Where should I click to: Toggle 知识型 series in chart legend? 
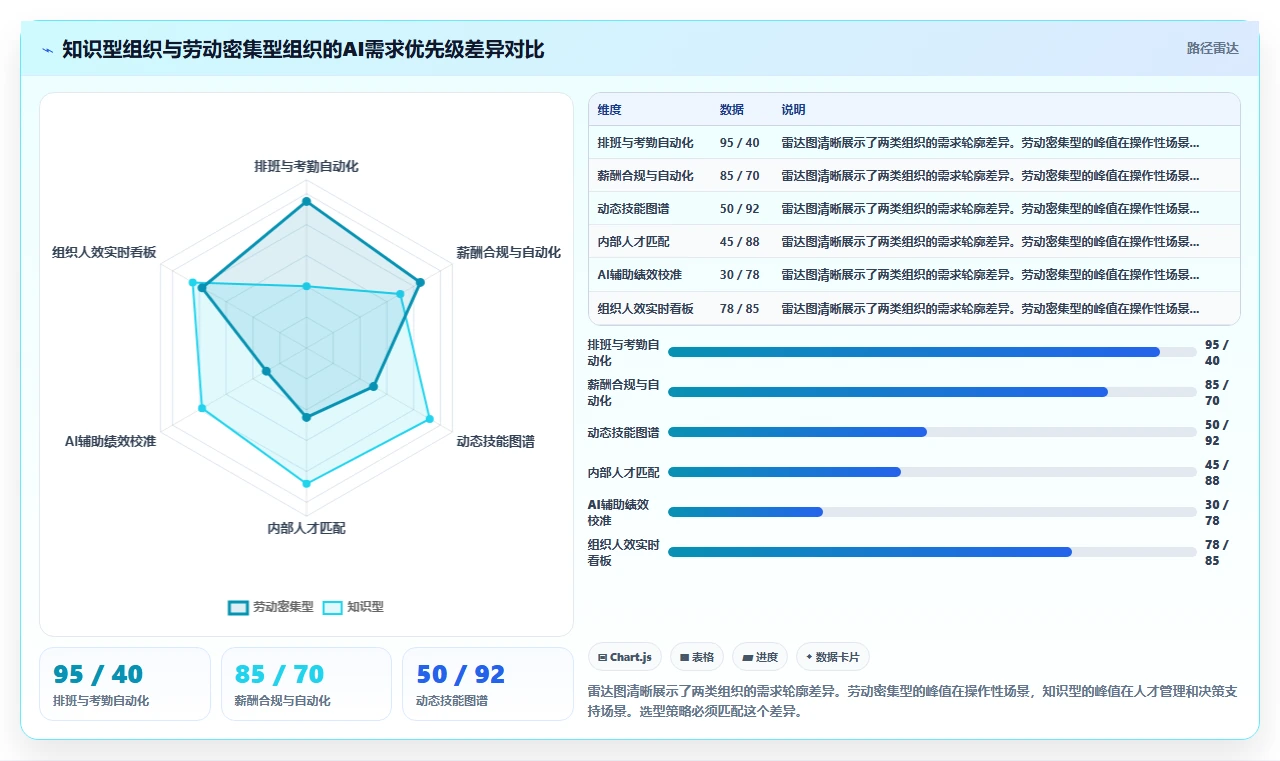point(353,607)
